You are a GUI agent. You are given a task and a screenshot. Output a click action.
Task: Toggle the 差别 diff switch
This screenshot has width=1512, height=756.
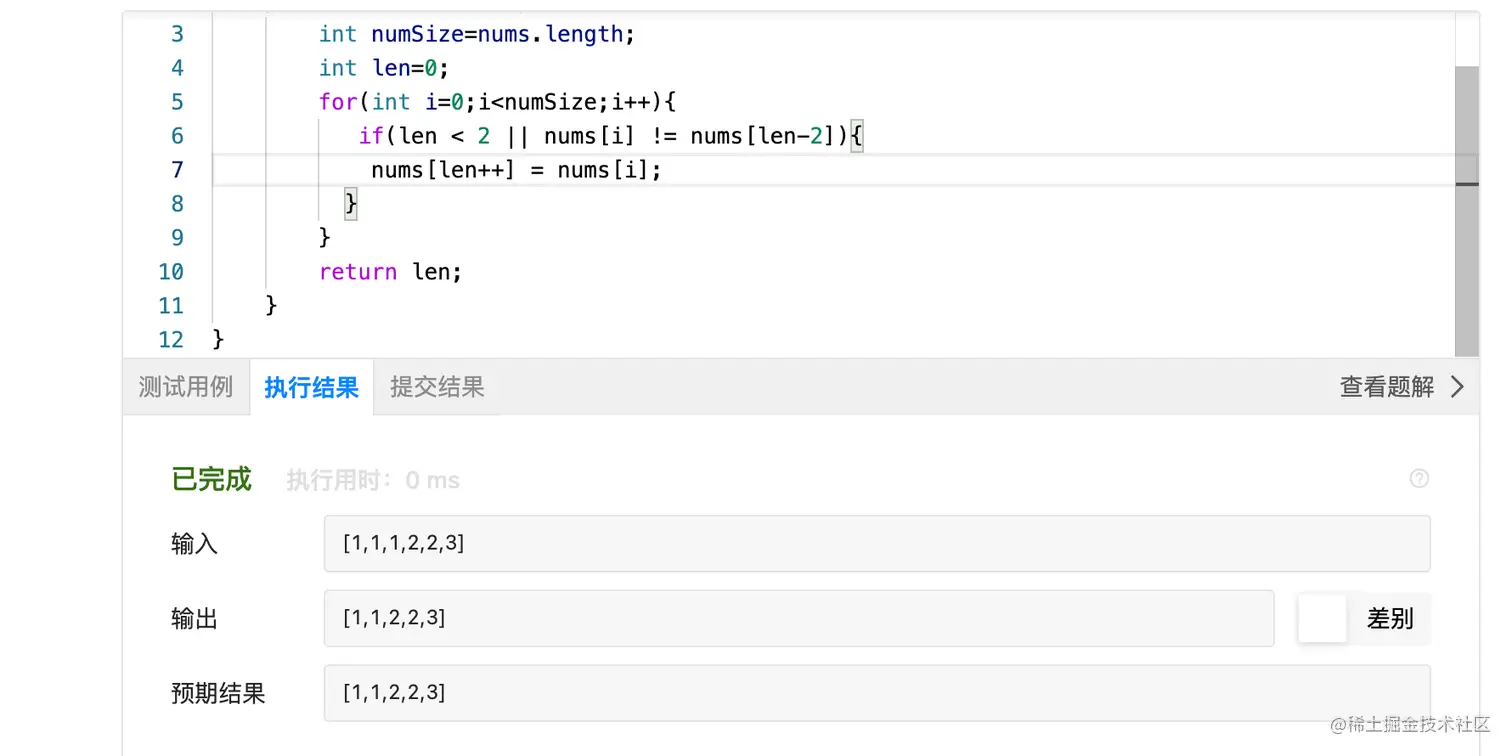coord(1323,619)
